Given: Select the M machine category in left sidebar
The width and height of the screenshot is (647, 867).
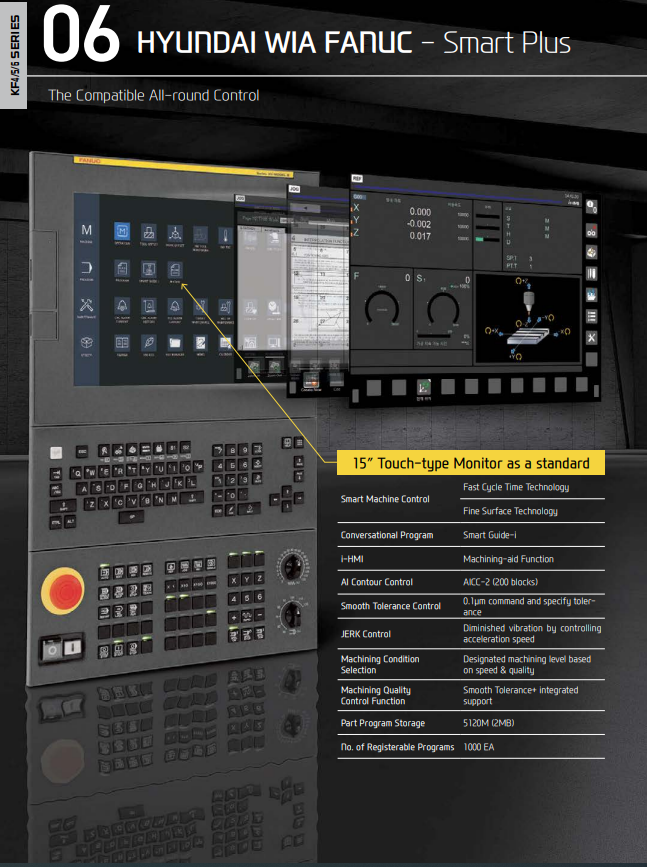Looking at the screenshot, I should point(87,233).
